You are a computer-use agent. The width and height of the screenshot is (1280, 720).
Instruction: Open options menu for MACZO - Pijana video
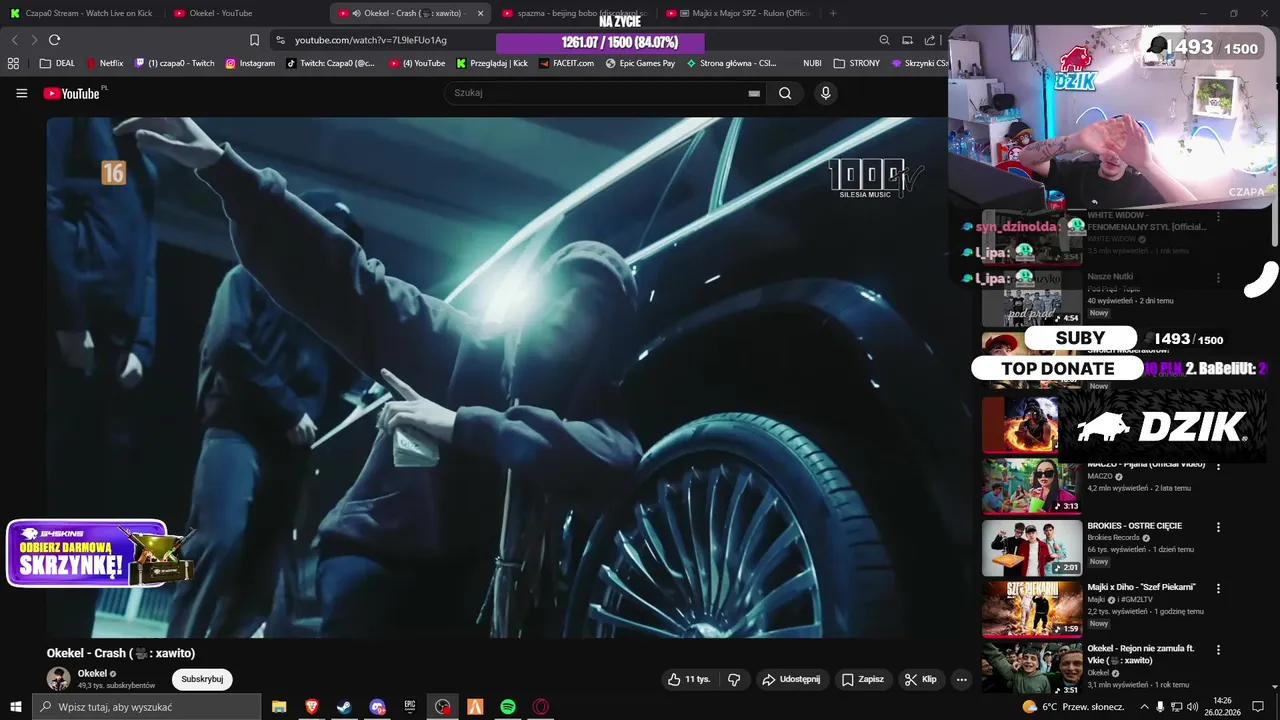(1218, 466)
